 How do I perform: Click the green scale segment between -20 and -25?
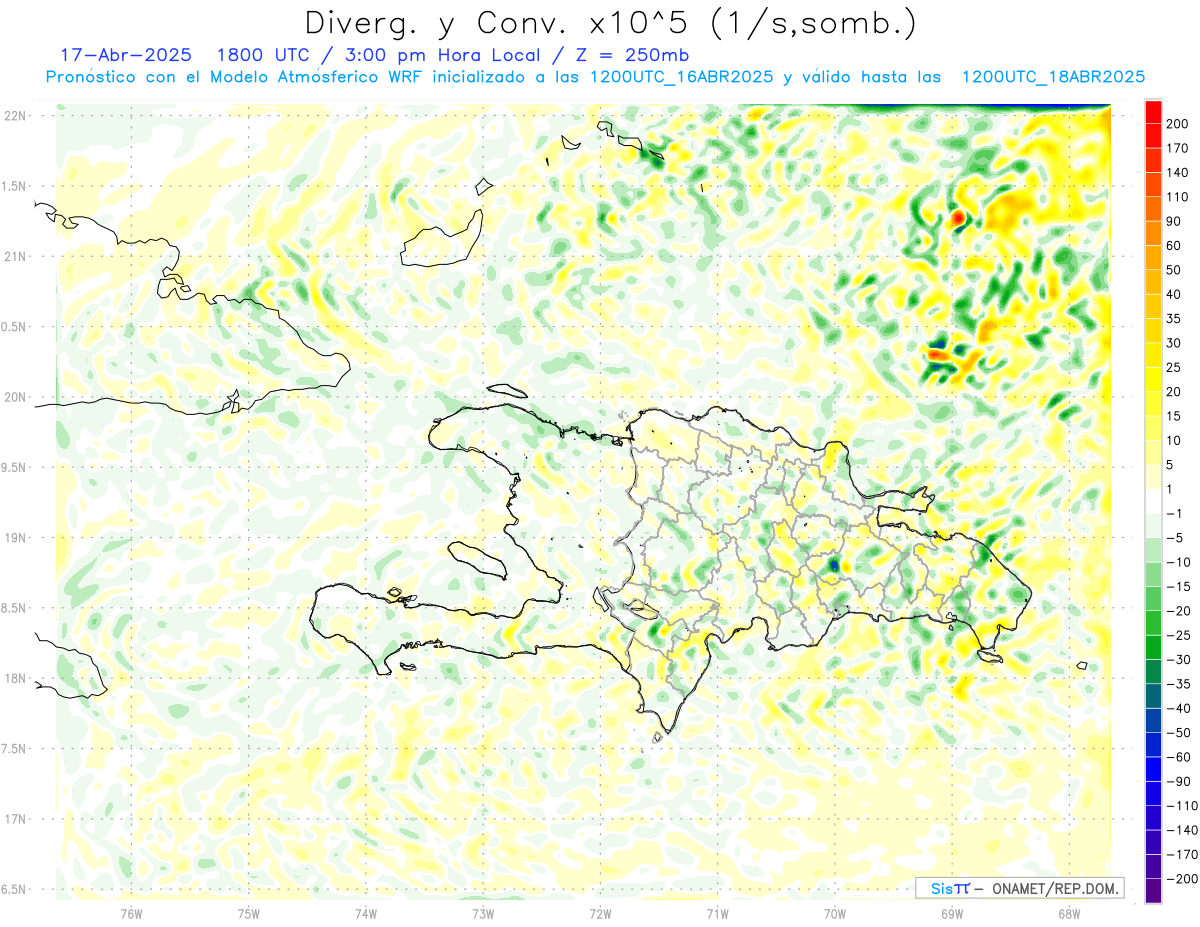pos(1153,624)
